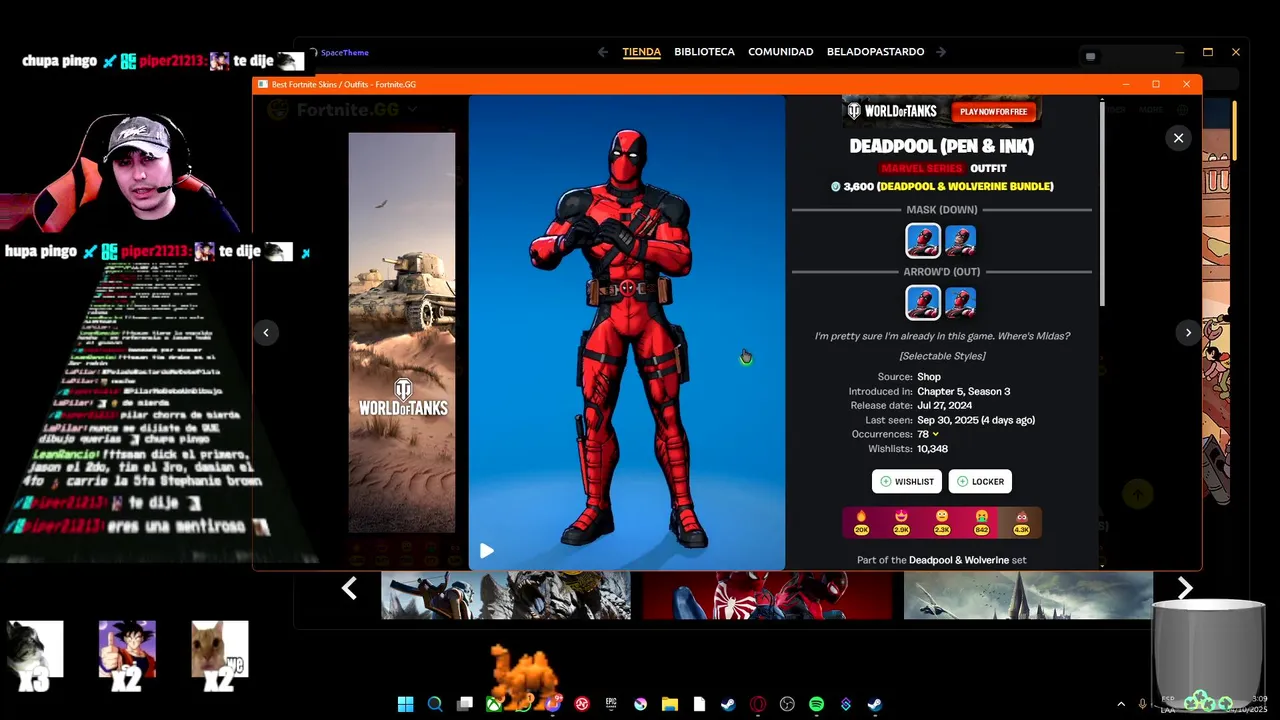Open Opera GX from the taskbar

coord(758,704)
